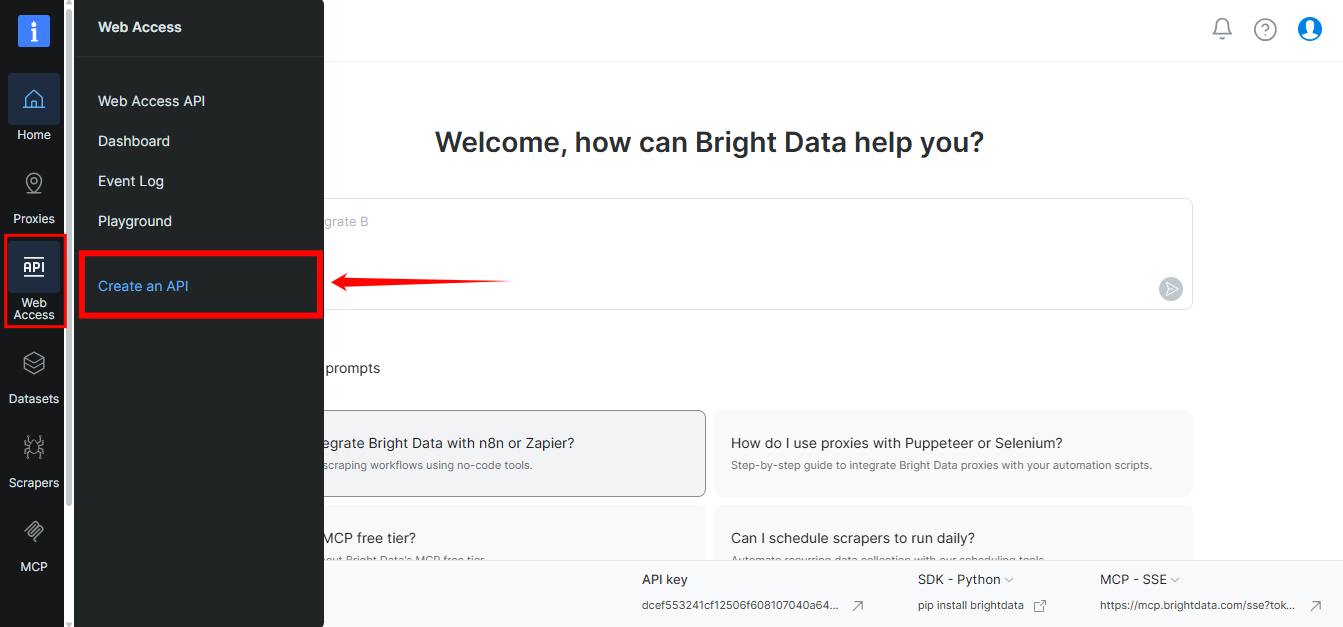The width and height of the screenshot is (1343, 627).
Task: Click the blue user avatar
Action: 1310,29
